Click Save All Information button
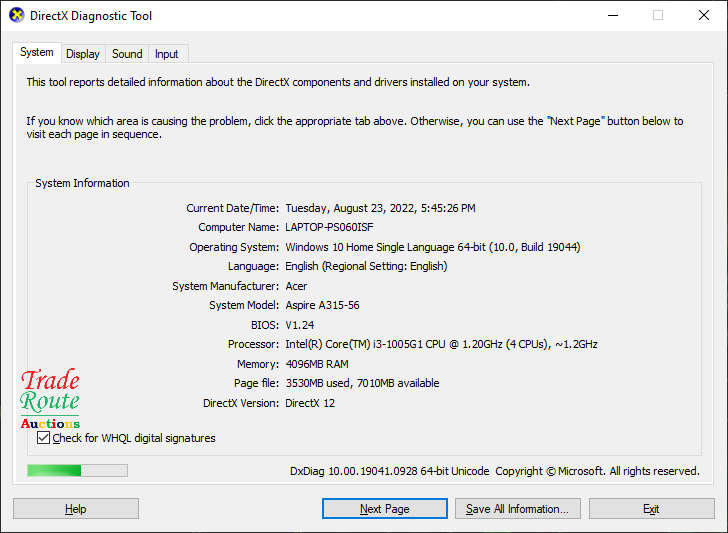Viewport: 728px width, 533px height. point(518,509)
